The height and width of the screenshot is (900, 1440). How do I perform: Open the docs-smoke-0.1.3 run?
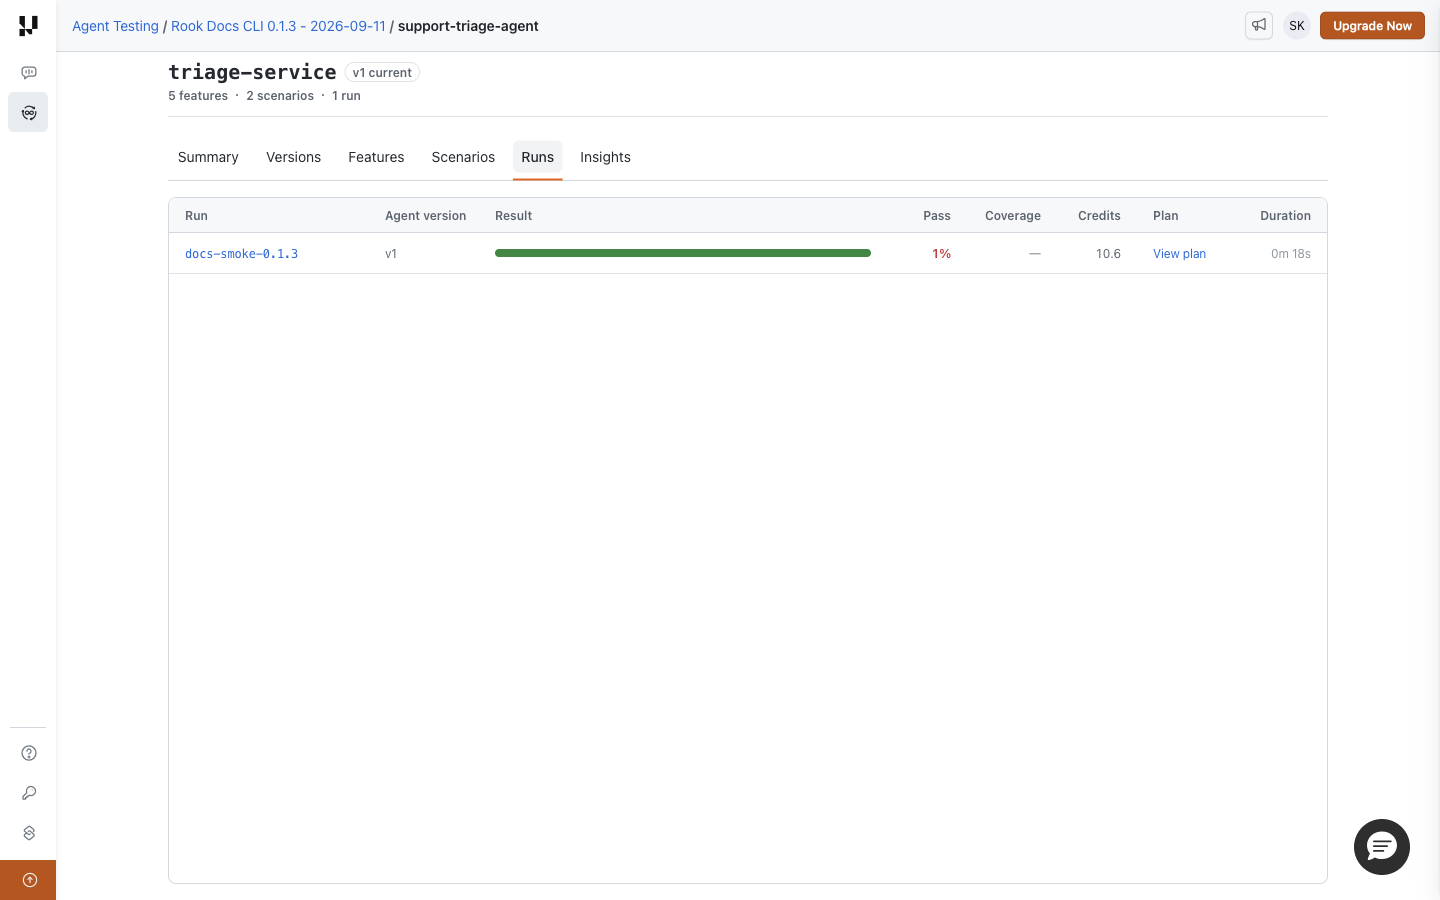(x=241, y=254)
